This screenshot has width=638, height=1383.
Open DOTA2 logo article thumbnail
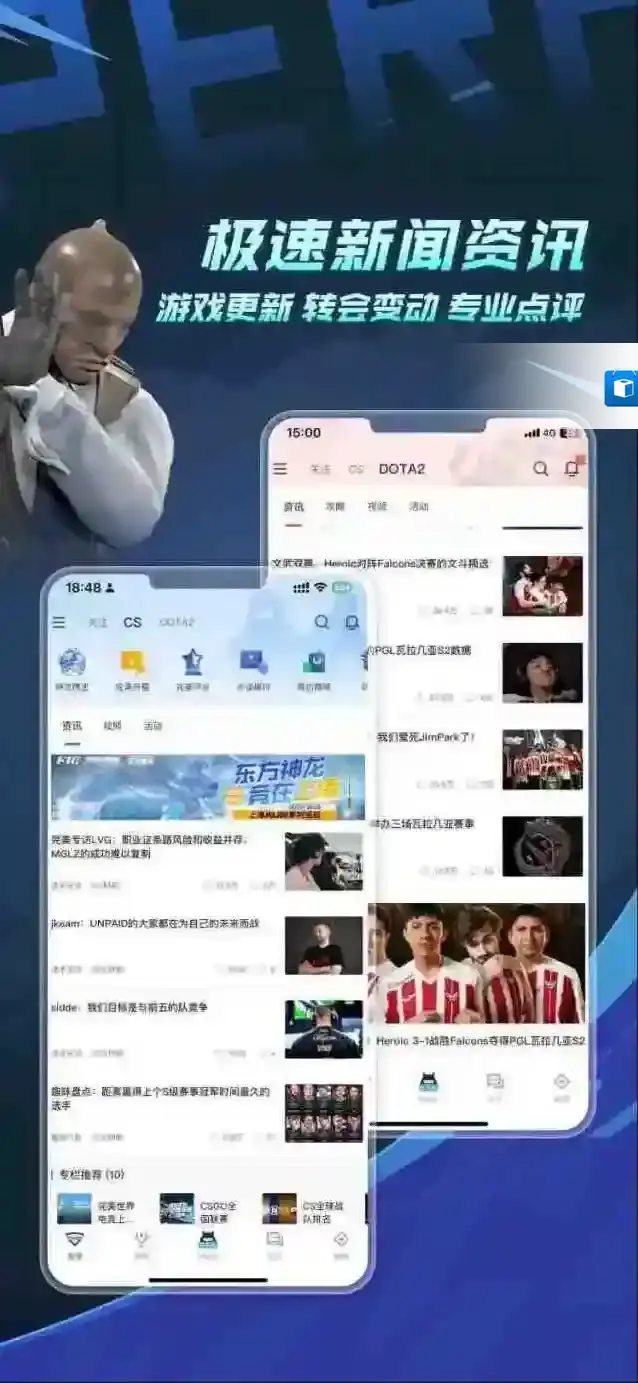[542, 847]
